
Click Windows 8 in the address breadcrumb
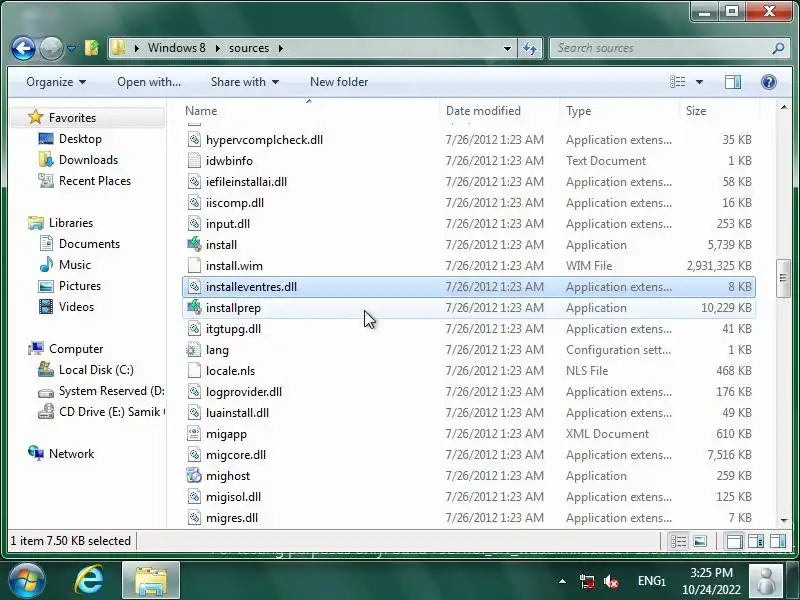177,48
